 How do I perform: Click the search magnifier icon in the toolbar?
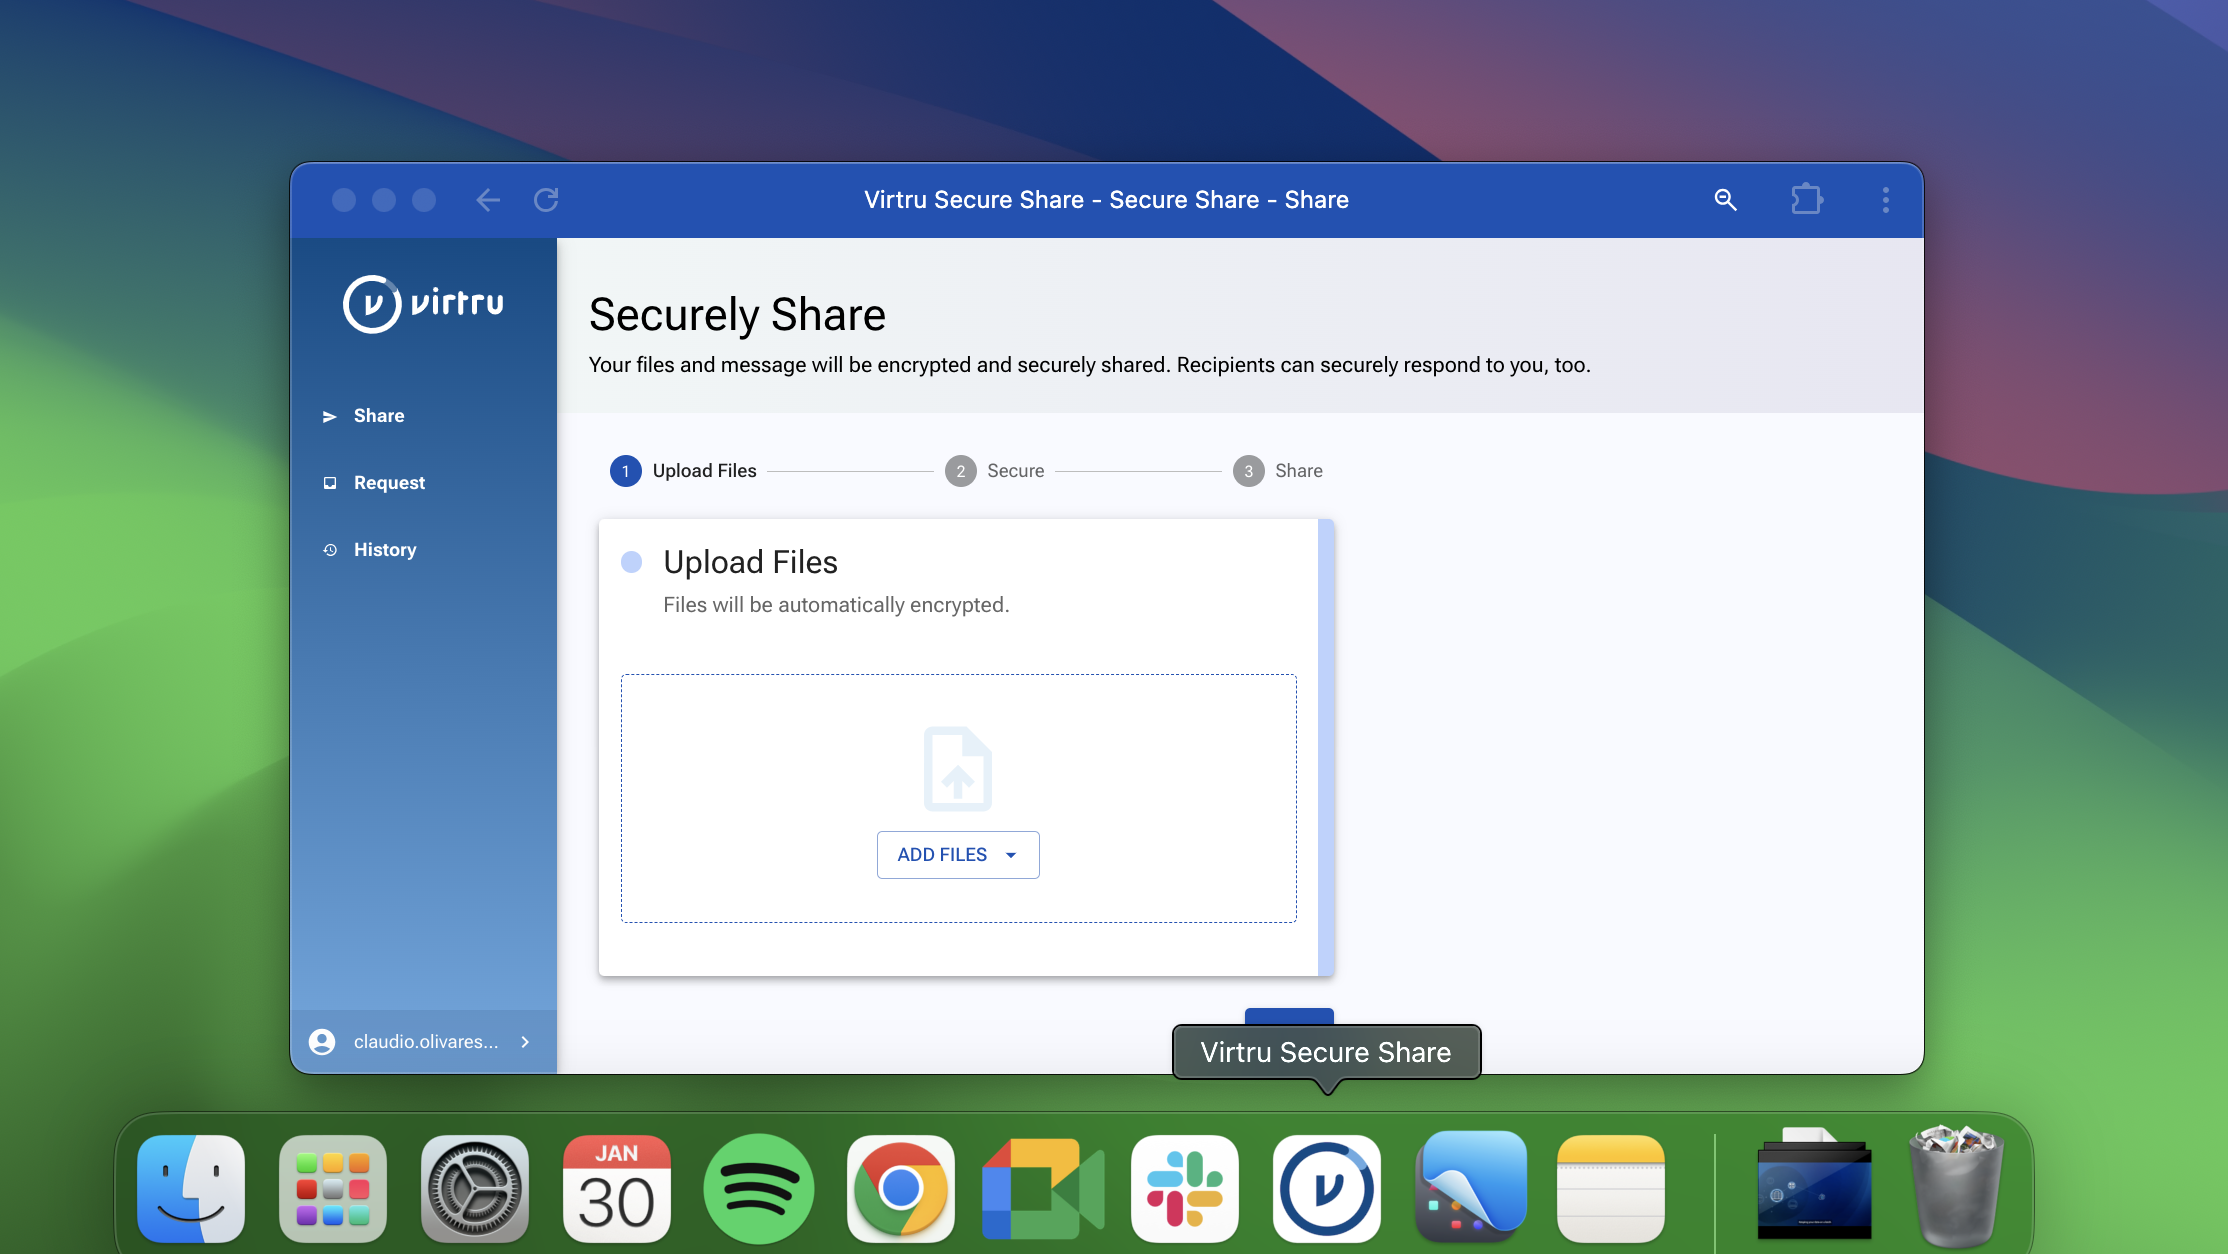(1725, 200)
